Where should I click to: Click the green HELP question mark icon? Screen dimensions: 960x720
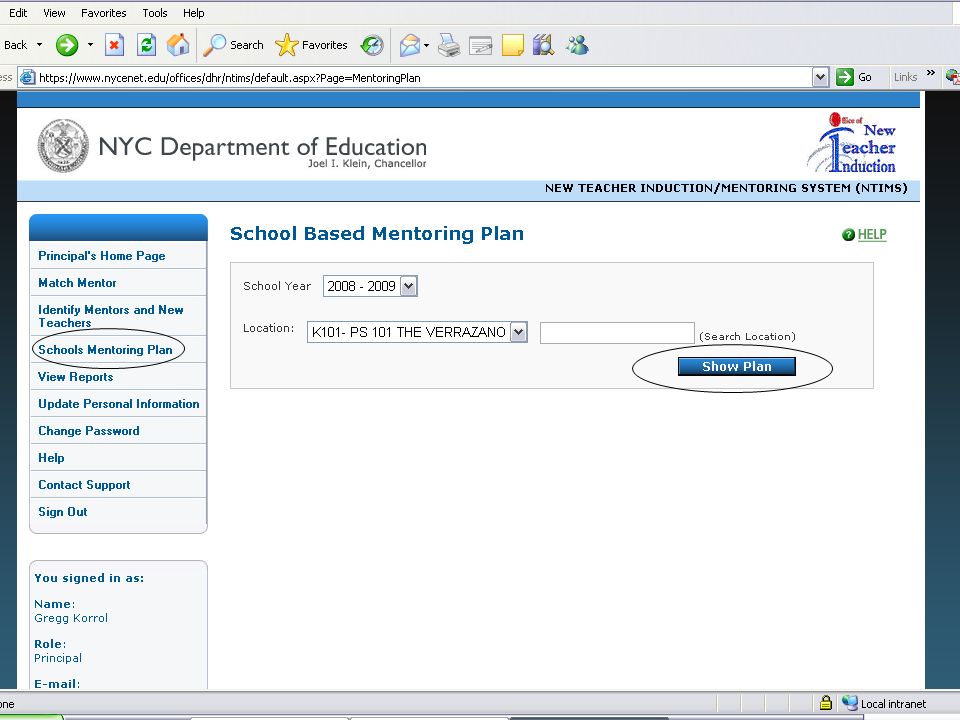(x=848, y=234)
